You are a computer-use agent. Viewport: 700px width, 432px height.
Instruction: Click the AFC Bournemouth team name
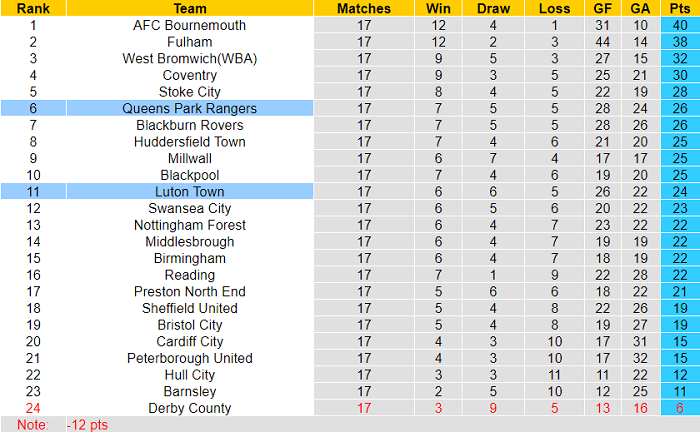[189, 25]
